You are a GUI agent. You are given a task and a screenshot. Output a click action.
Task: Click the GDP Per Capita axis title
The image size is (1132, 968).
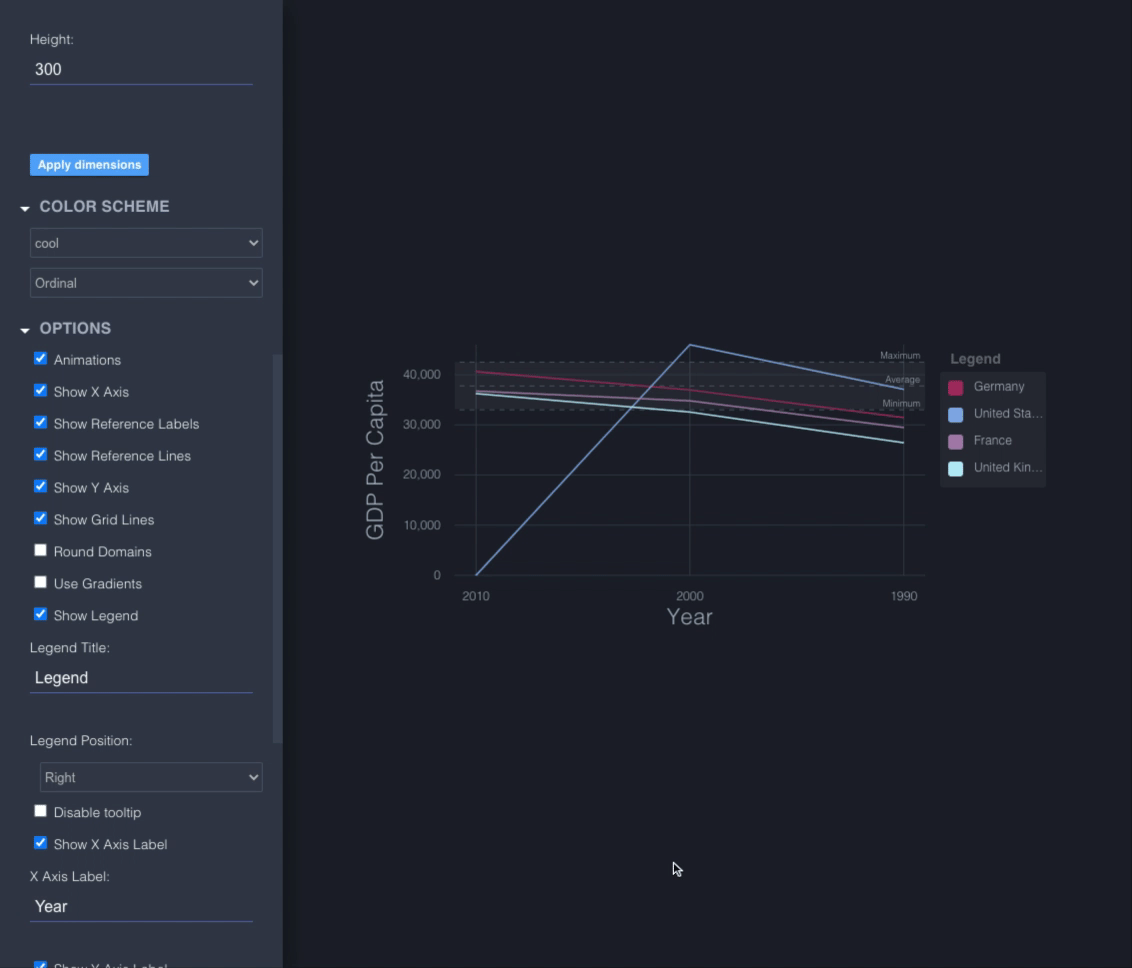click(375, 460)
